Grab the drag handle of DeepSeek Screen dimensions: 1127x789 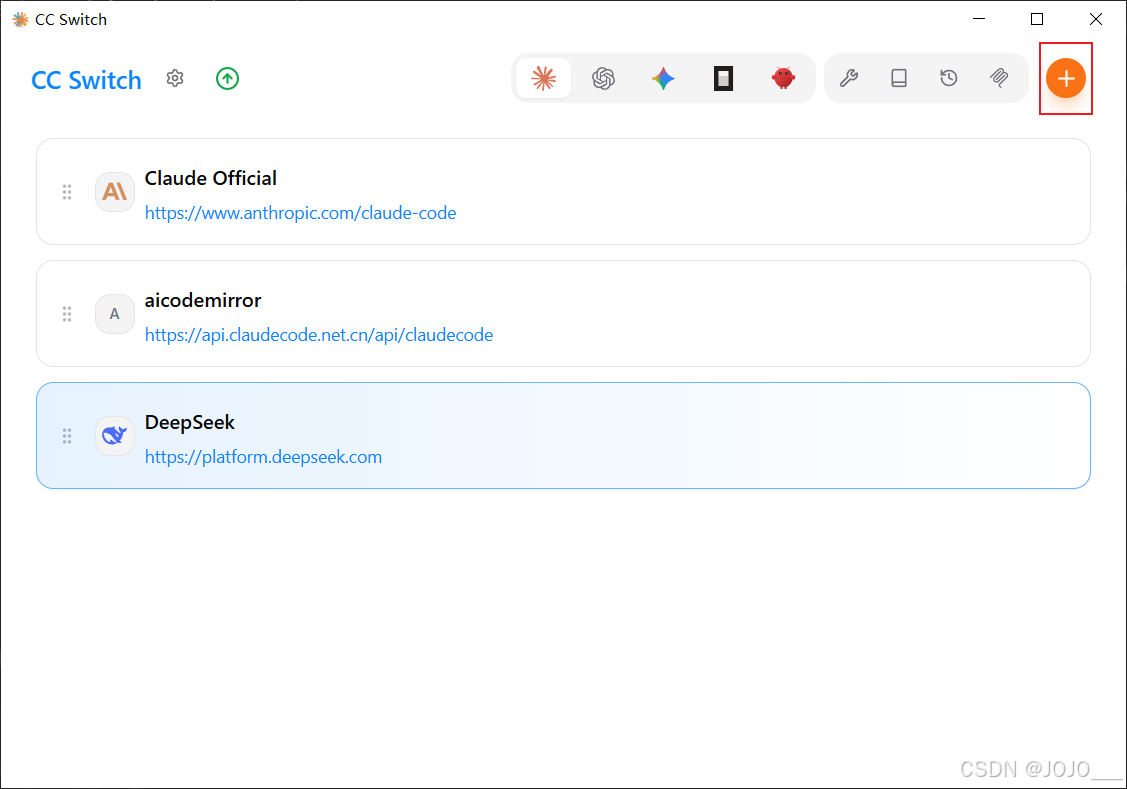click(x=67, y=436)
